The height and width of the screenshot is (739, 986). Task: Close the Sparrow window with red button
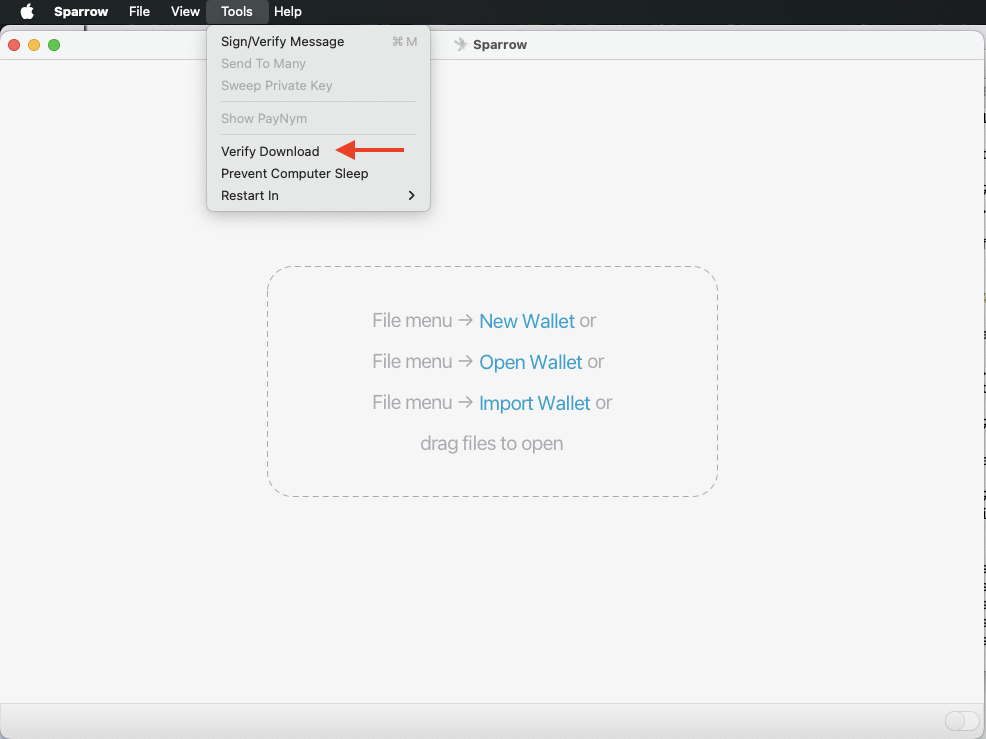tap(14, 45)
